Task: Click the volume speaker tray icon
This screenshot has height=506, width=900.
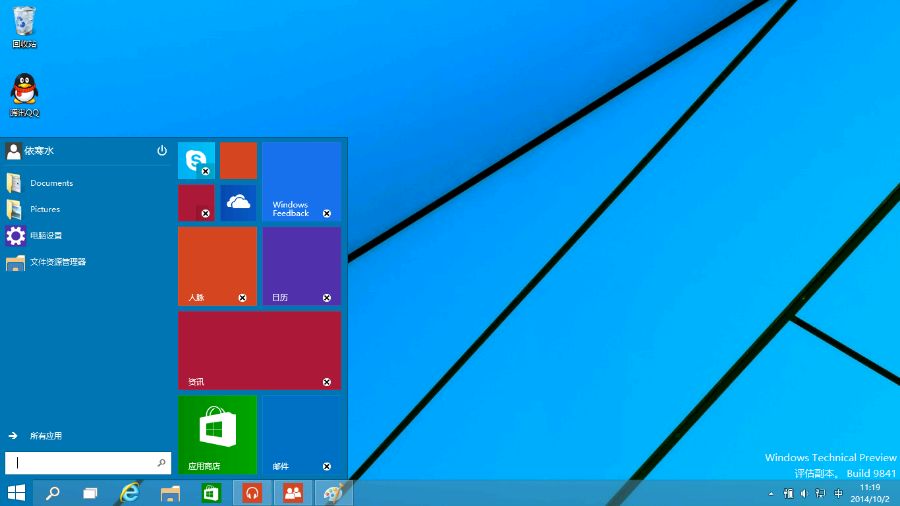Action: 804,493
